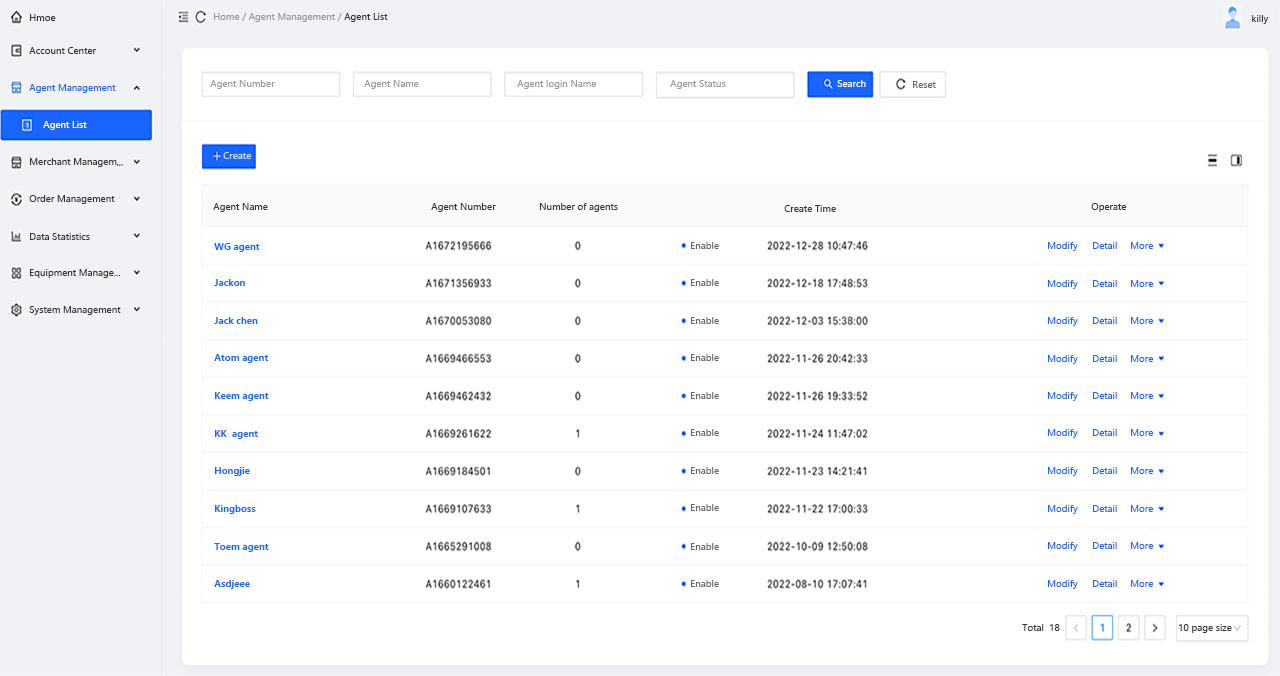This screenshot has width=1280, height=676.
Task: Click Enable status of Keem agent
Action: 700,396
